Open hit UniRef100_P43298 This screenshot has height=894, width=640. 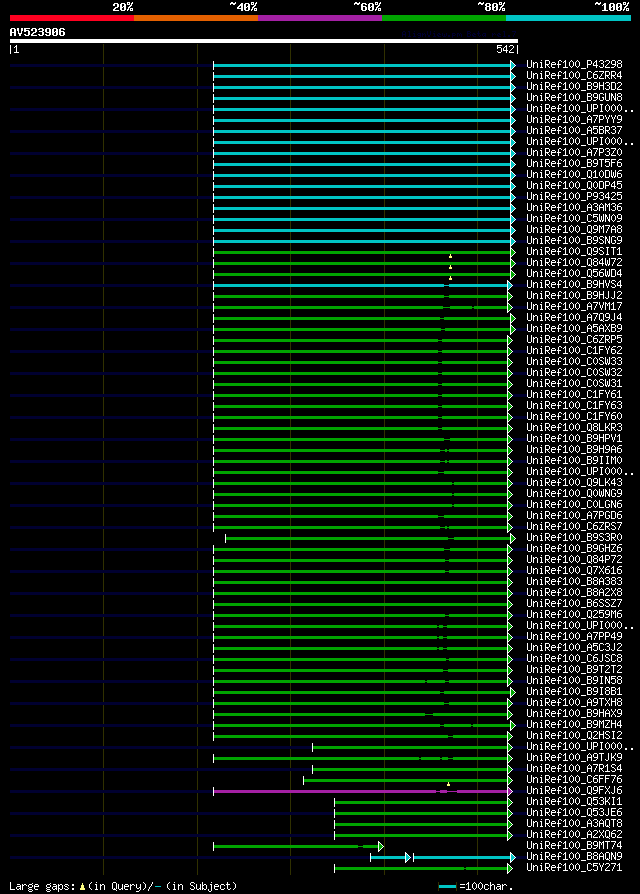click(574, 64)
